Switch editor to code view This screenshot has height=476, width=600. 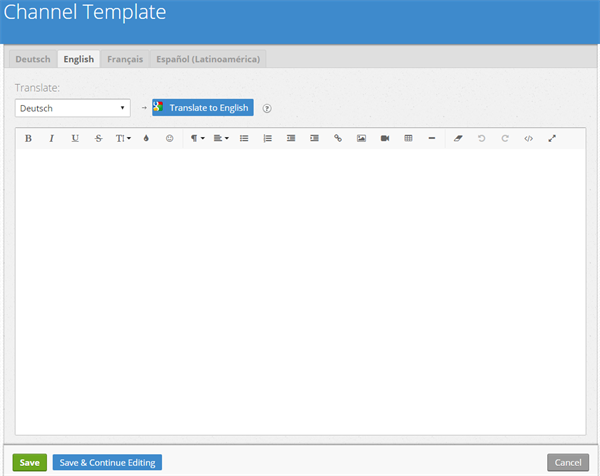pos(528,138)
